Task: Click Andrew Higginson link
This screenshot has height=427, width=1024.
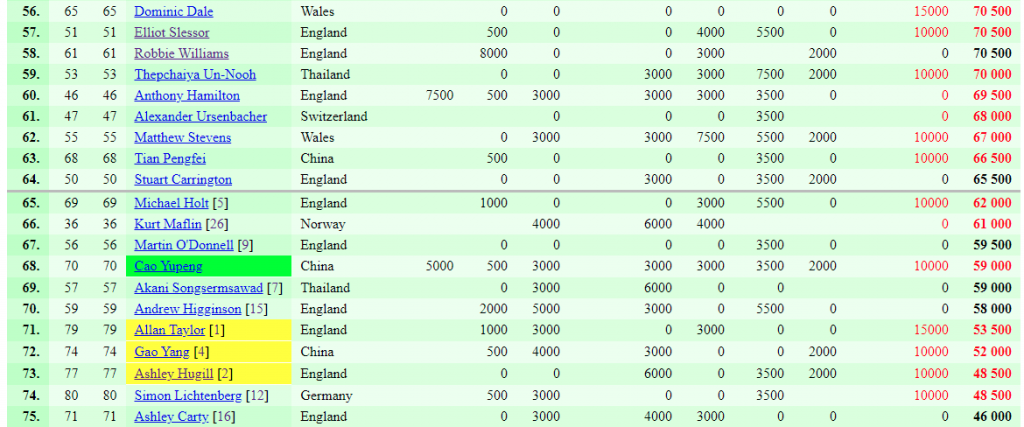Action: click(187, 309)
